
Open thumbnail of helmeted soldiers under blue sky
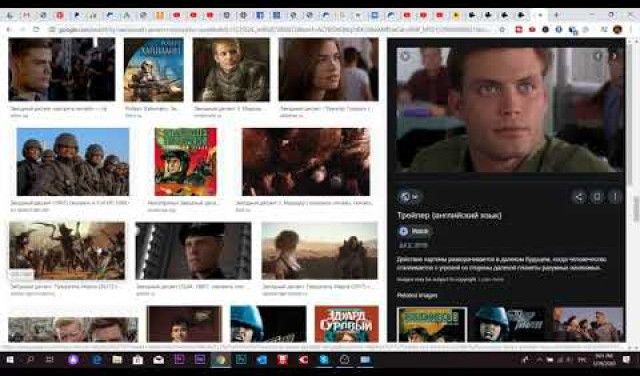click(73, 162)
